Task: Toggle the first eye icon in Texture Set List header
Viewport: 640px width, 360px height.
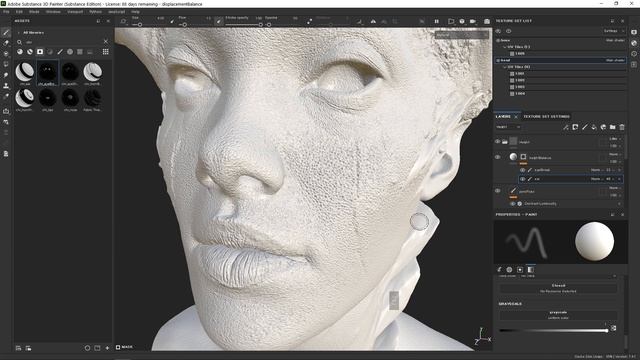Action: [x=498, y=31]
